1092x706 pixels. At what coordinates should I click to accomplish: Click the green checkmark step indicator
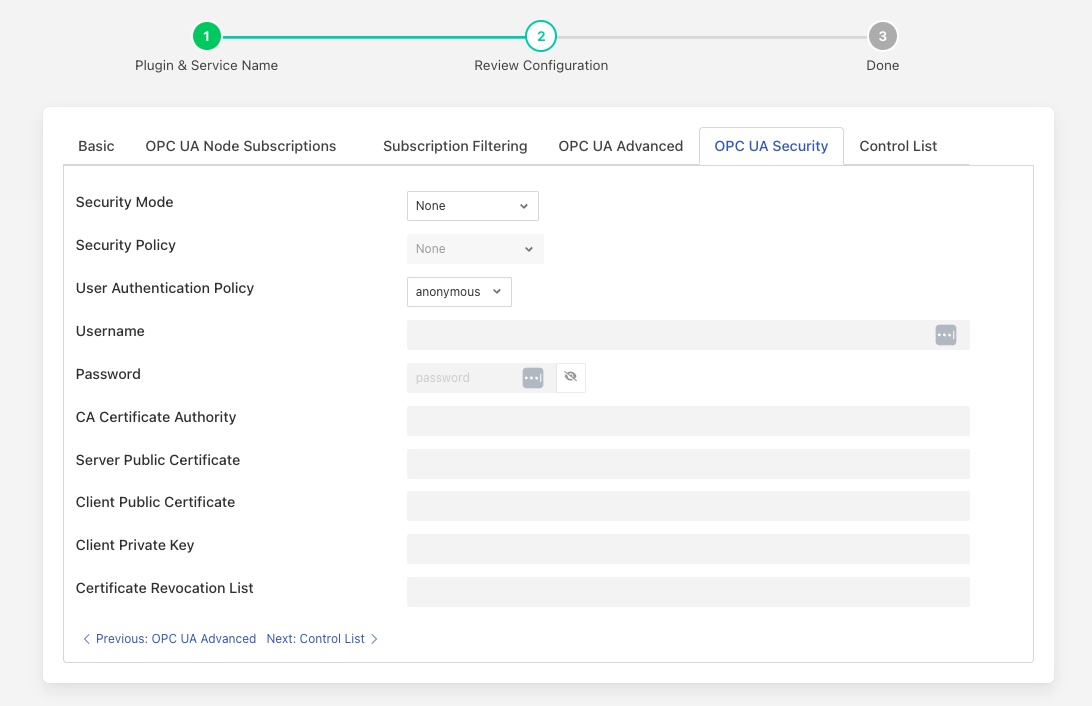point(206,35)
